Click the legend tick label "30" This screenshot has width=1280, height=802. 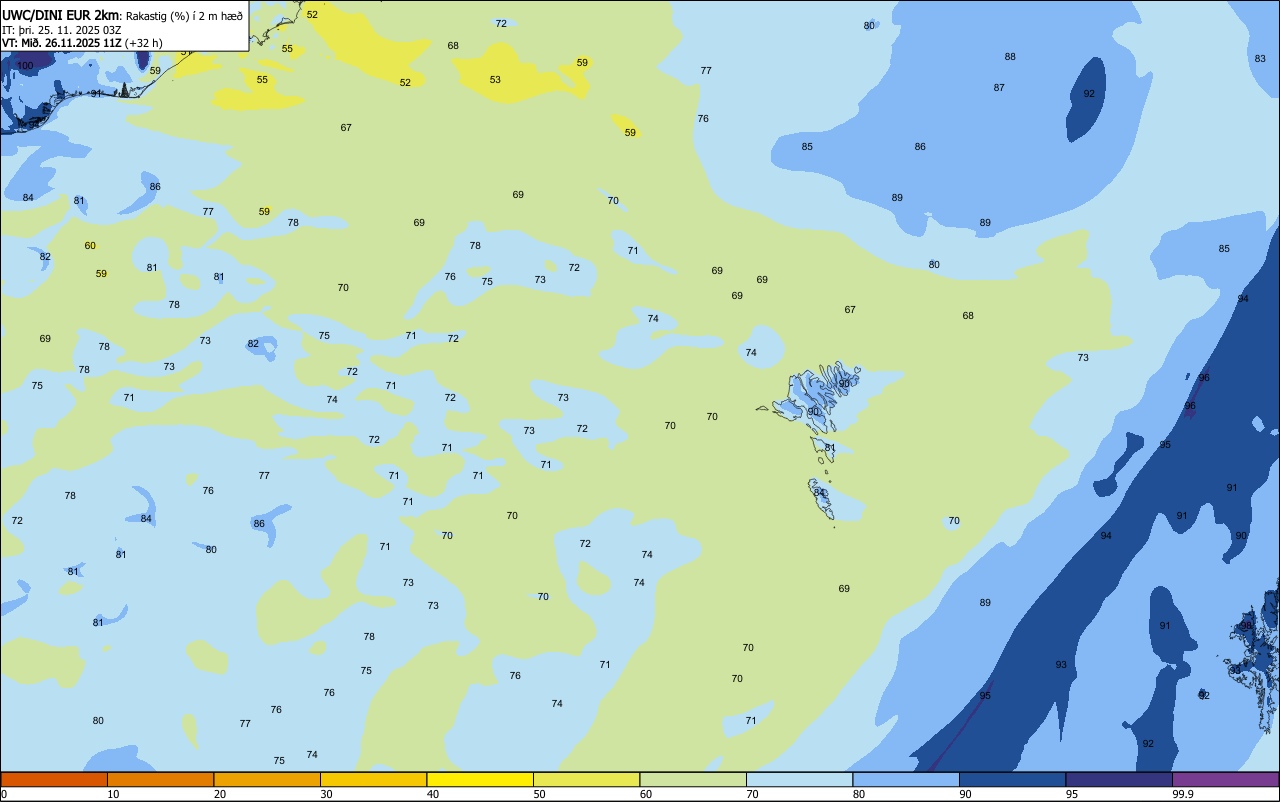[x=326, y=794]
